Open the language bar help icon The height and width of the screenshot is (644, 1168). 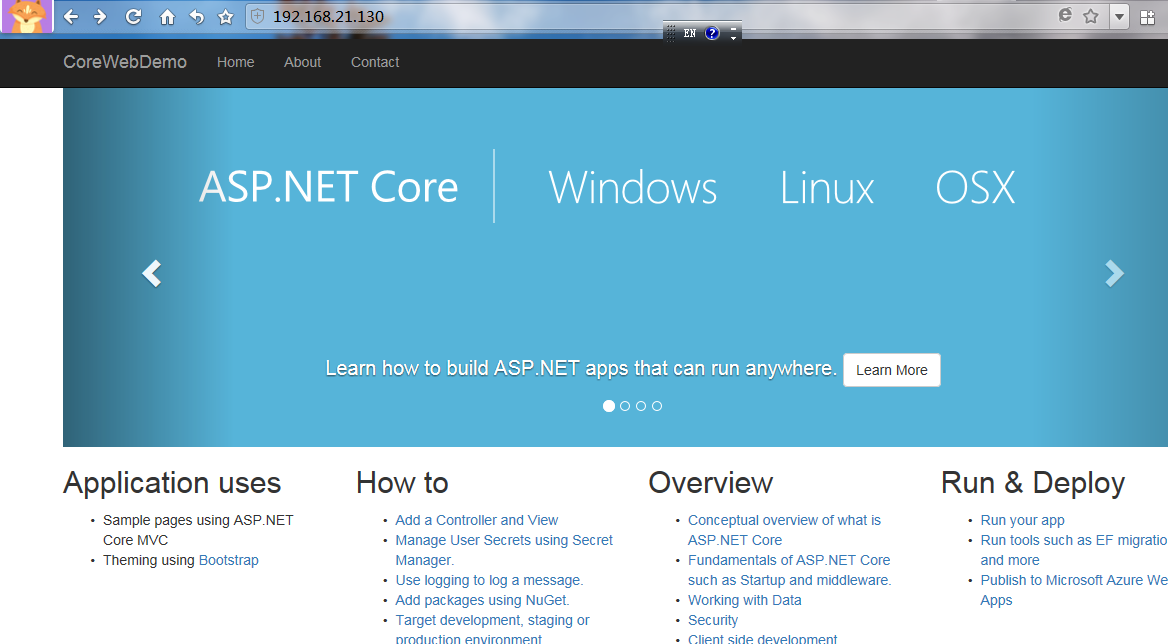pos(712,33)
